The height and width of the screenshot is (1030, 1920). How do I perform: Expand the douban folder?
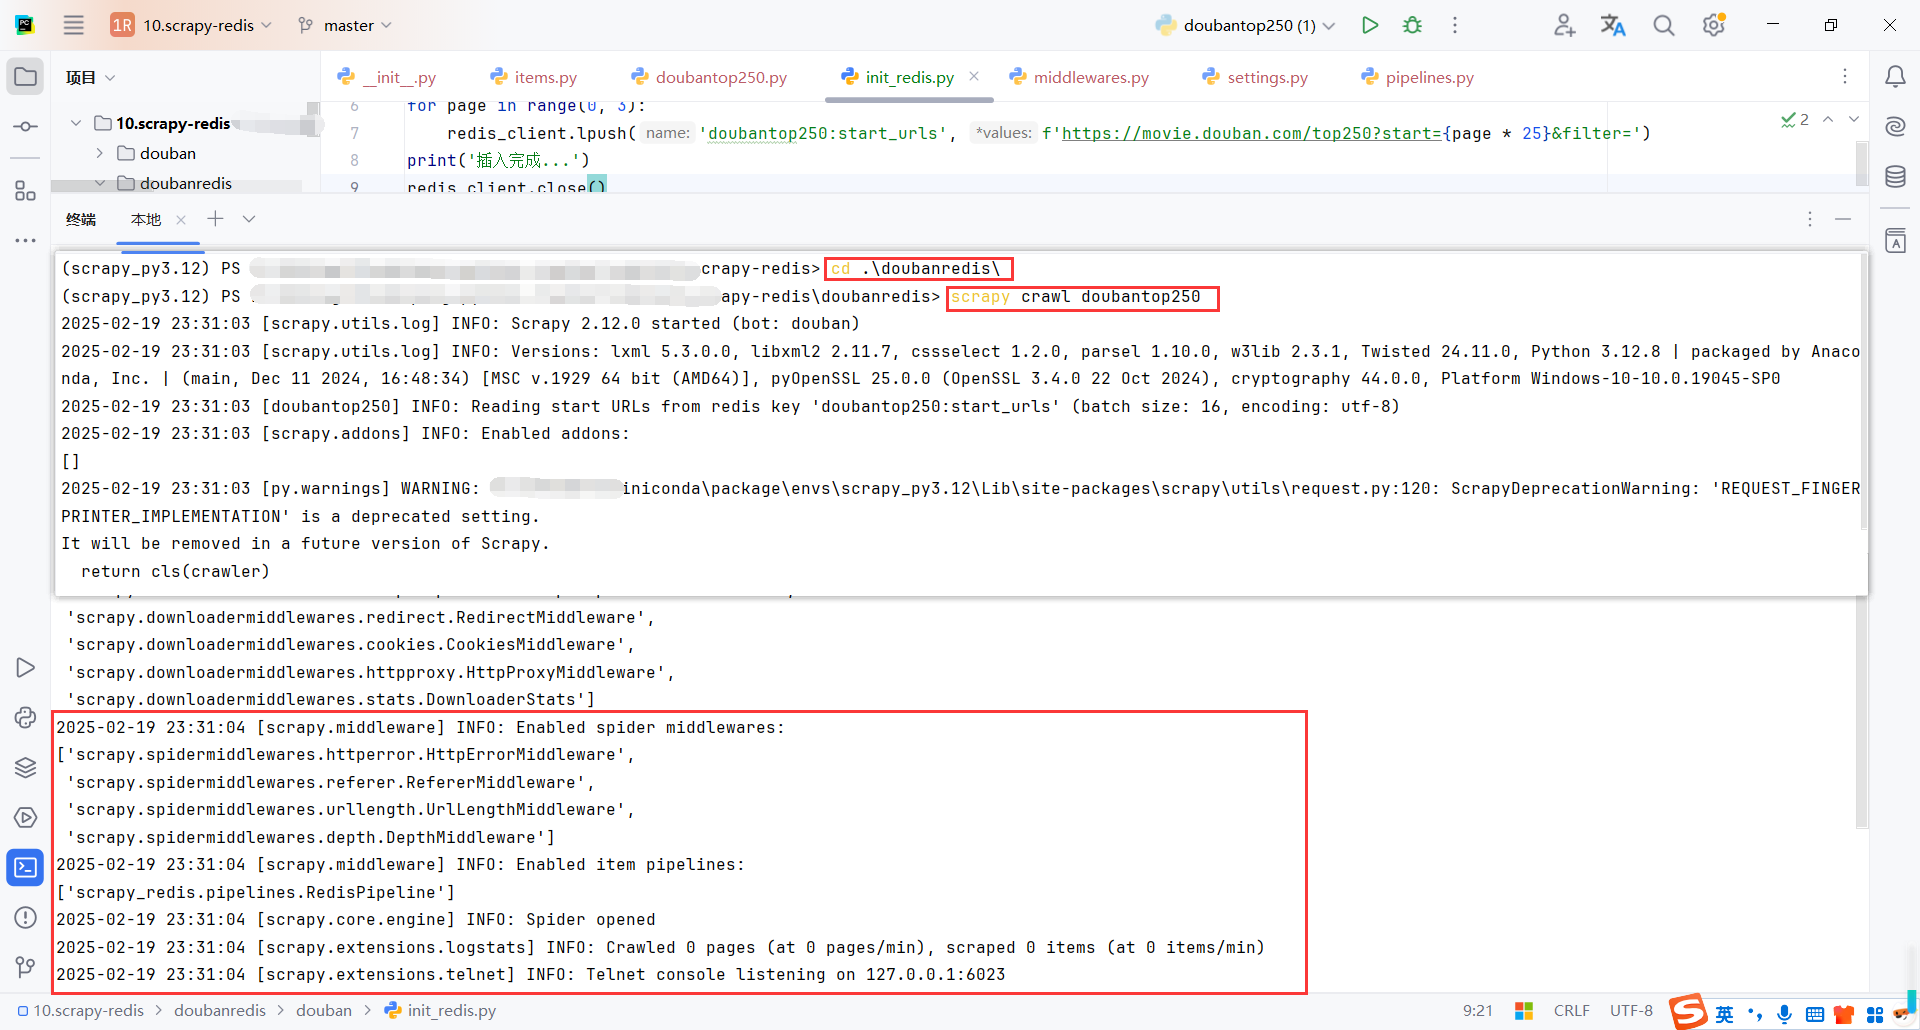coord(99,153)
